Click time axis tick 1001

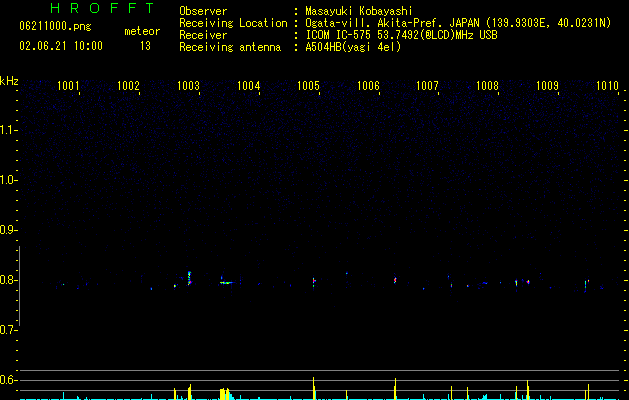68,86
